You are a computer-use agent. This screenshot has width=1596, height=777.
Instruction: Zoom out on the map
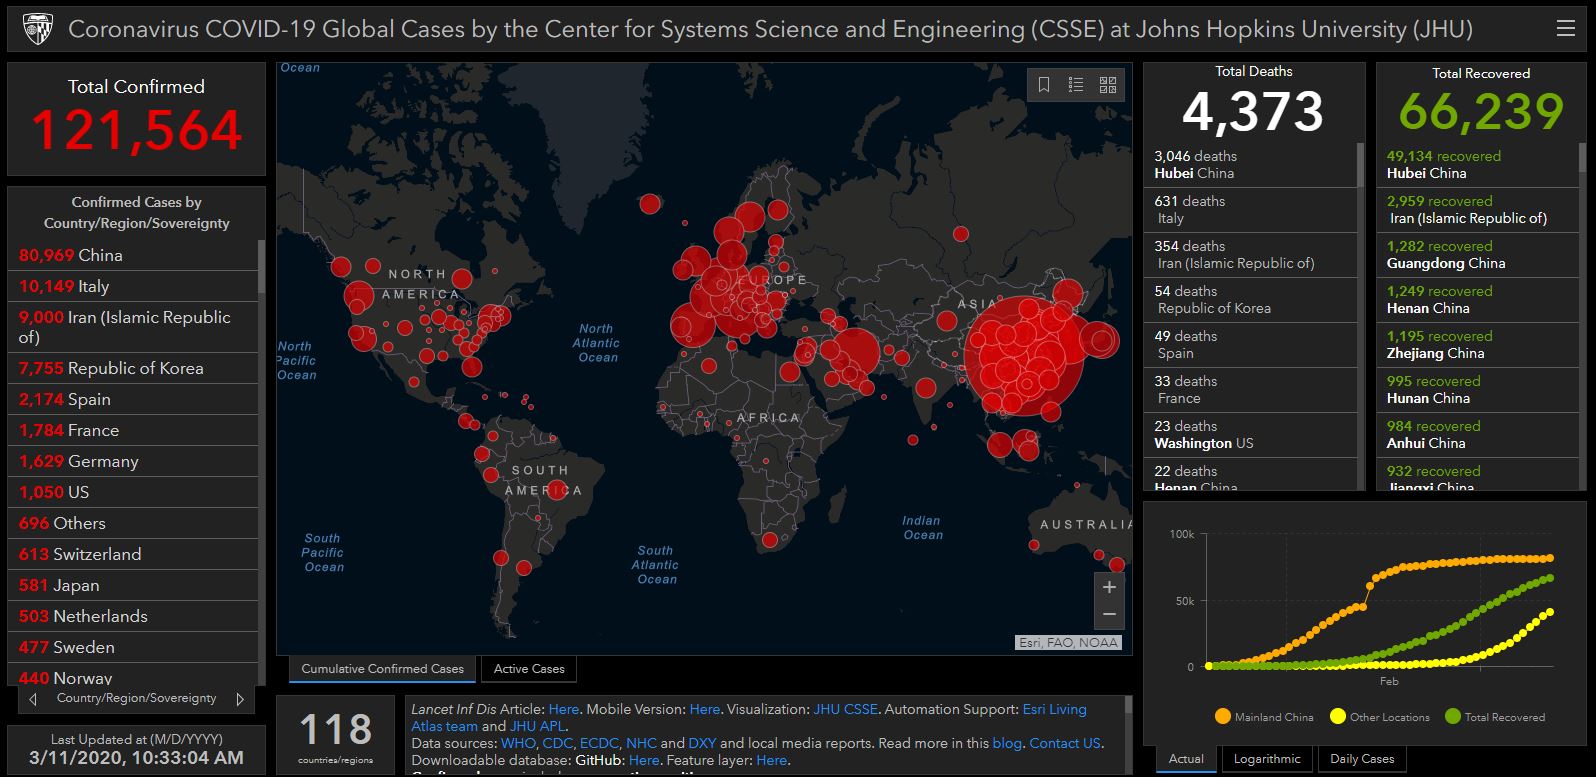click(x=1108, y=614)
